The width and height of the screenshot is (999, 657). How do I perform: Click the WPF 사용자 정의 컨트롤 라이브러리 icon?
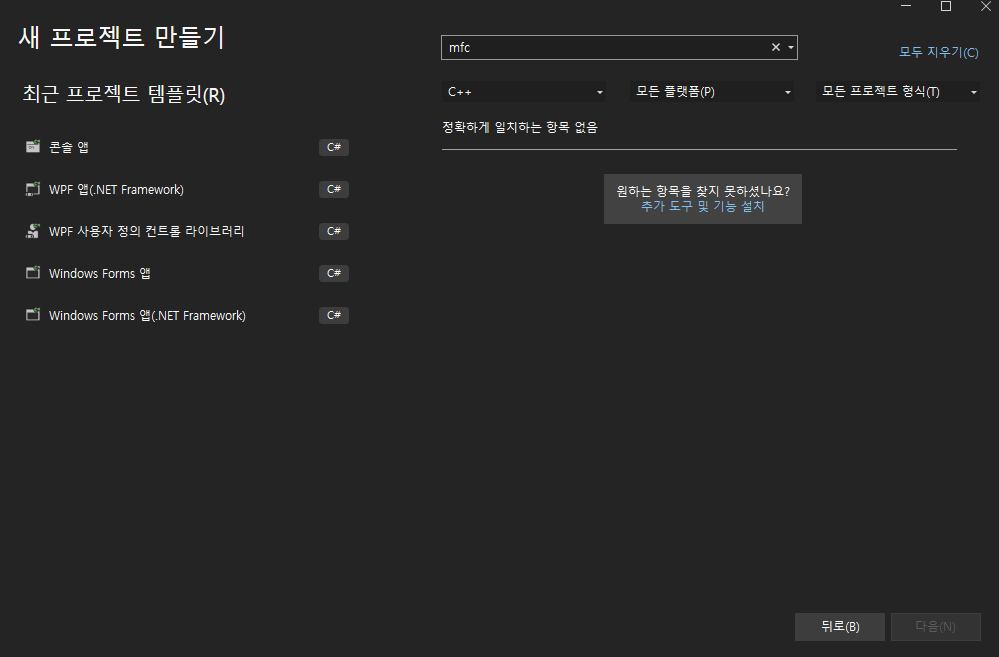[33, 231]
